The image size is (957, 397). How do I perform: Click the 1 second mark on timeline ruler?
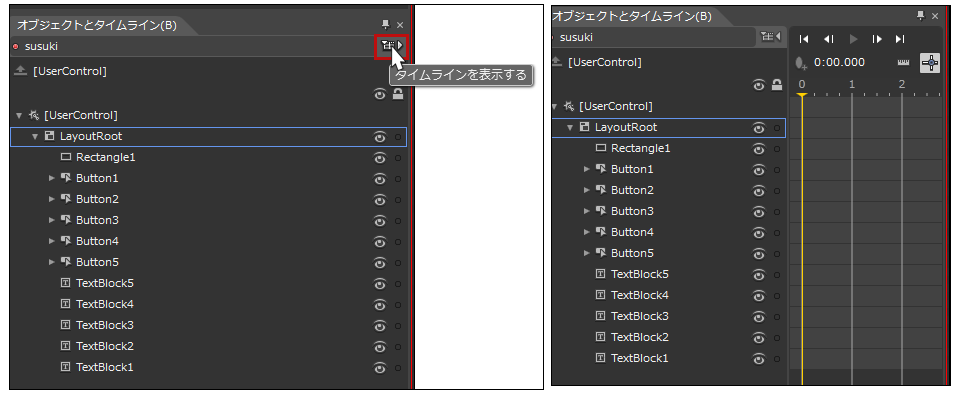(x=851, y=85)
